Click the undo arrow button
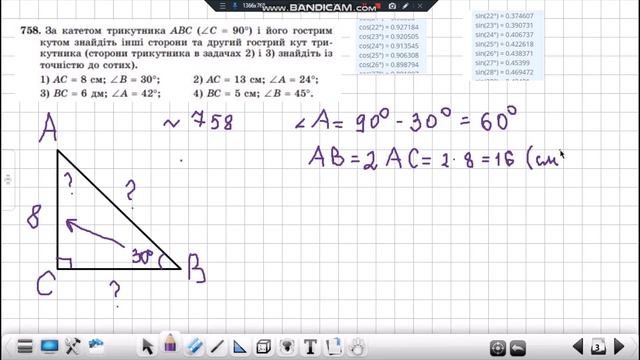This screenshot has width=640, height=360. [x=518, y=348]
